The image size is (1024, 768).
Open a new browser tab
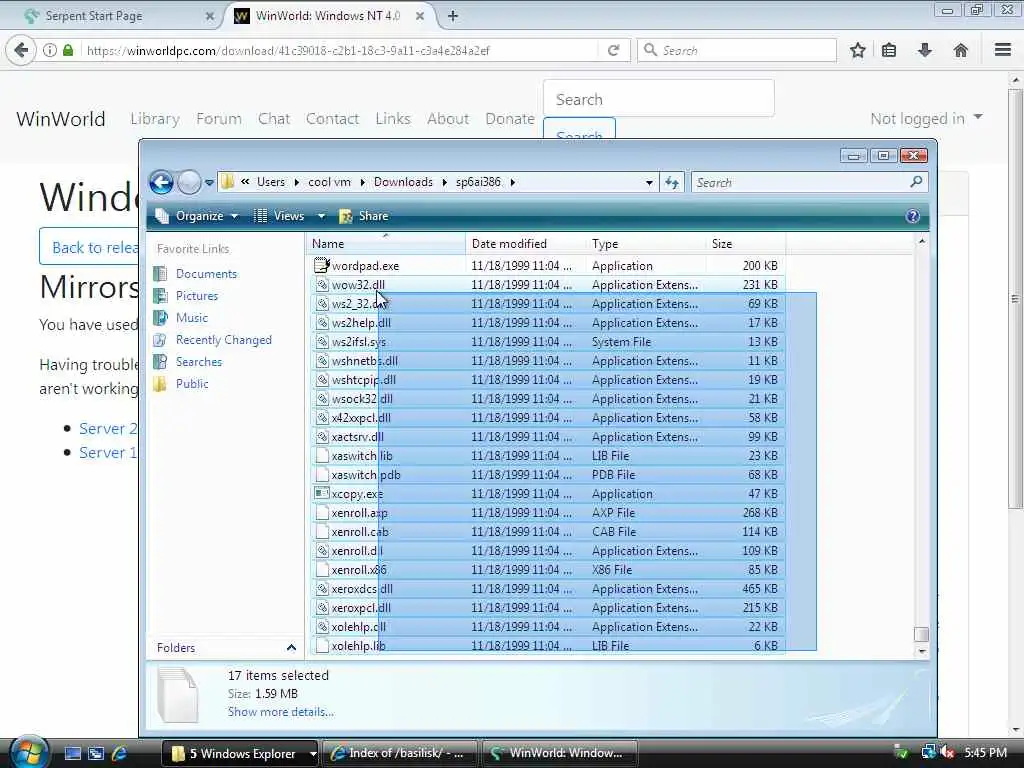(453, 16)
